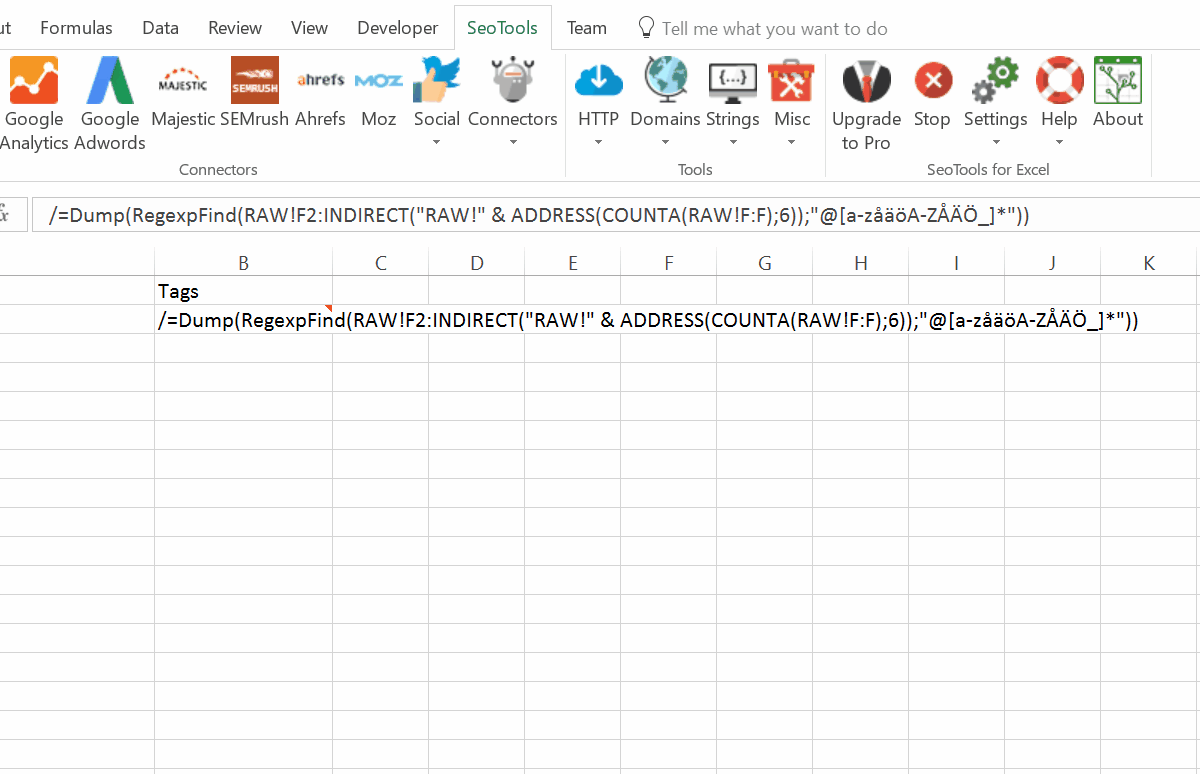Open the Social connectors dropdown
This screenshot has height=774, width=1200.
tap(436, 143)
